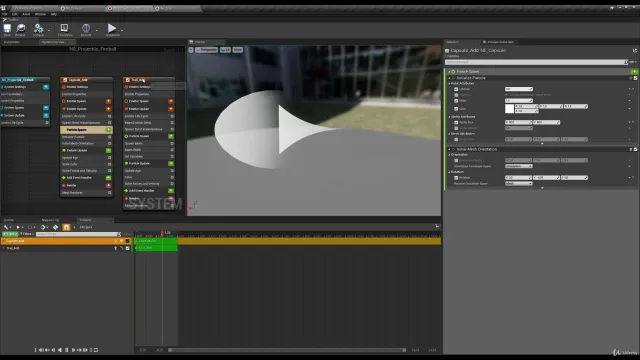This screenshot has height=360, width=640.
Task: Collapse the Initialize Particle section
Action: click(x=449, y=78)
